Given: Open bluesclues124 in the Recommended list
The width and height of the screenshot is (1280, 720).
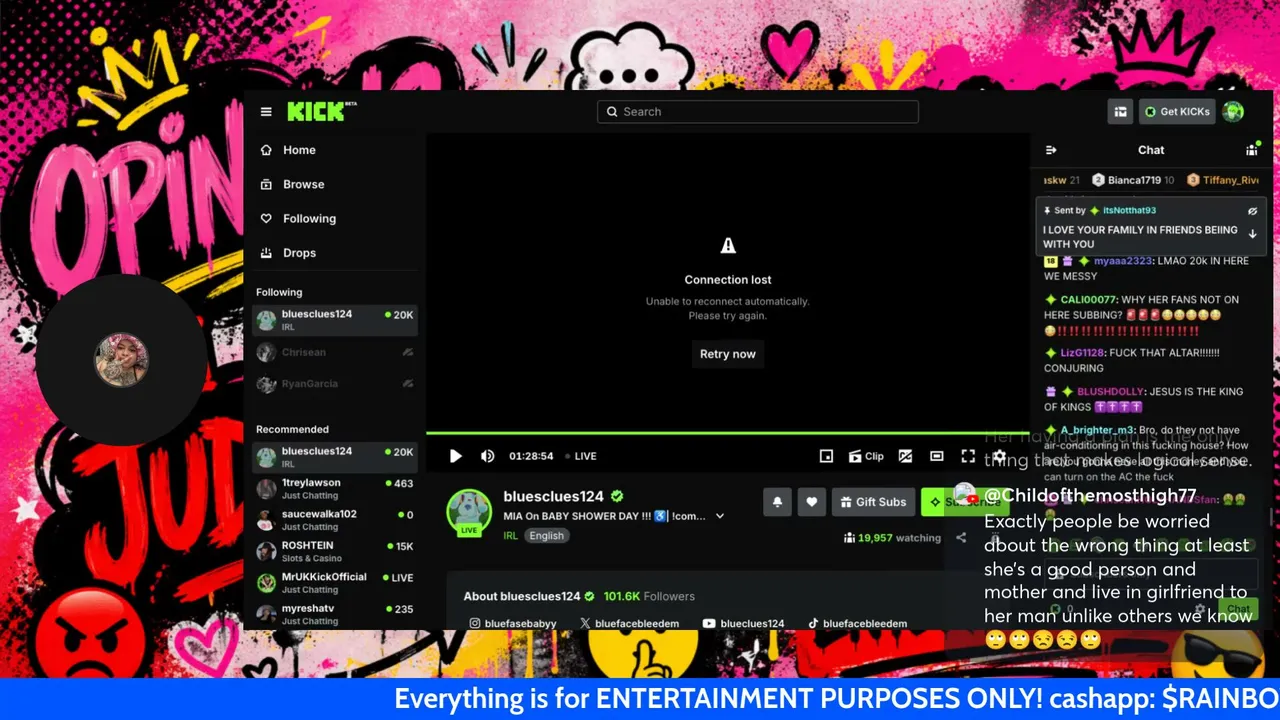Looking at the screenshot, I should tap(335, 457).
